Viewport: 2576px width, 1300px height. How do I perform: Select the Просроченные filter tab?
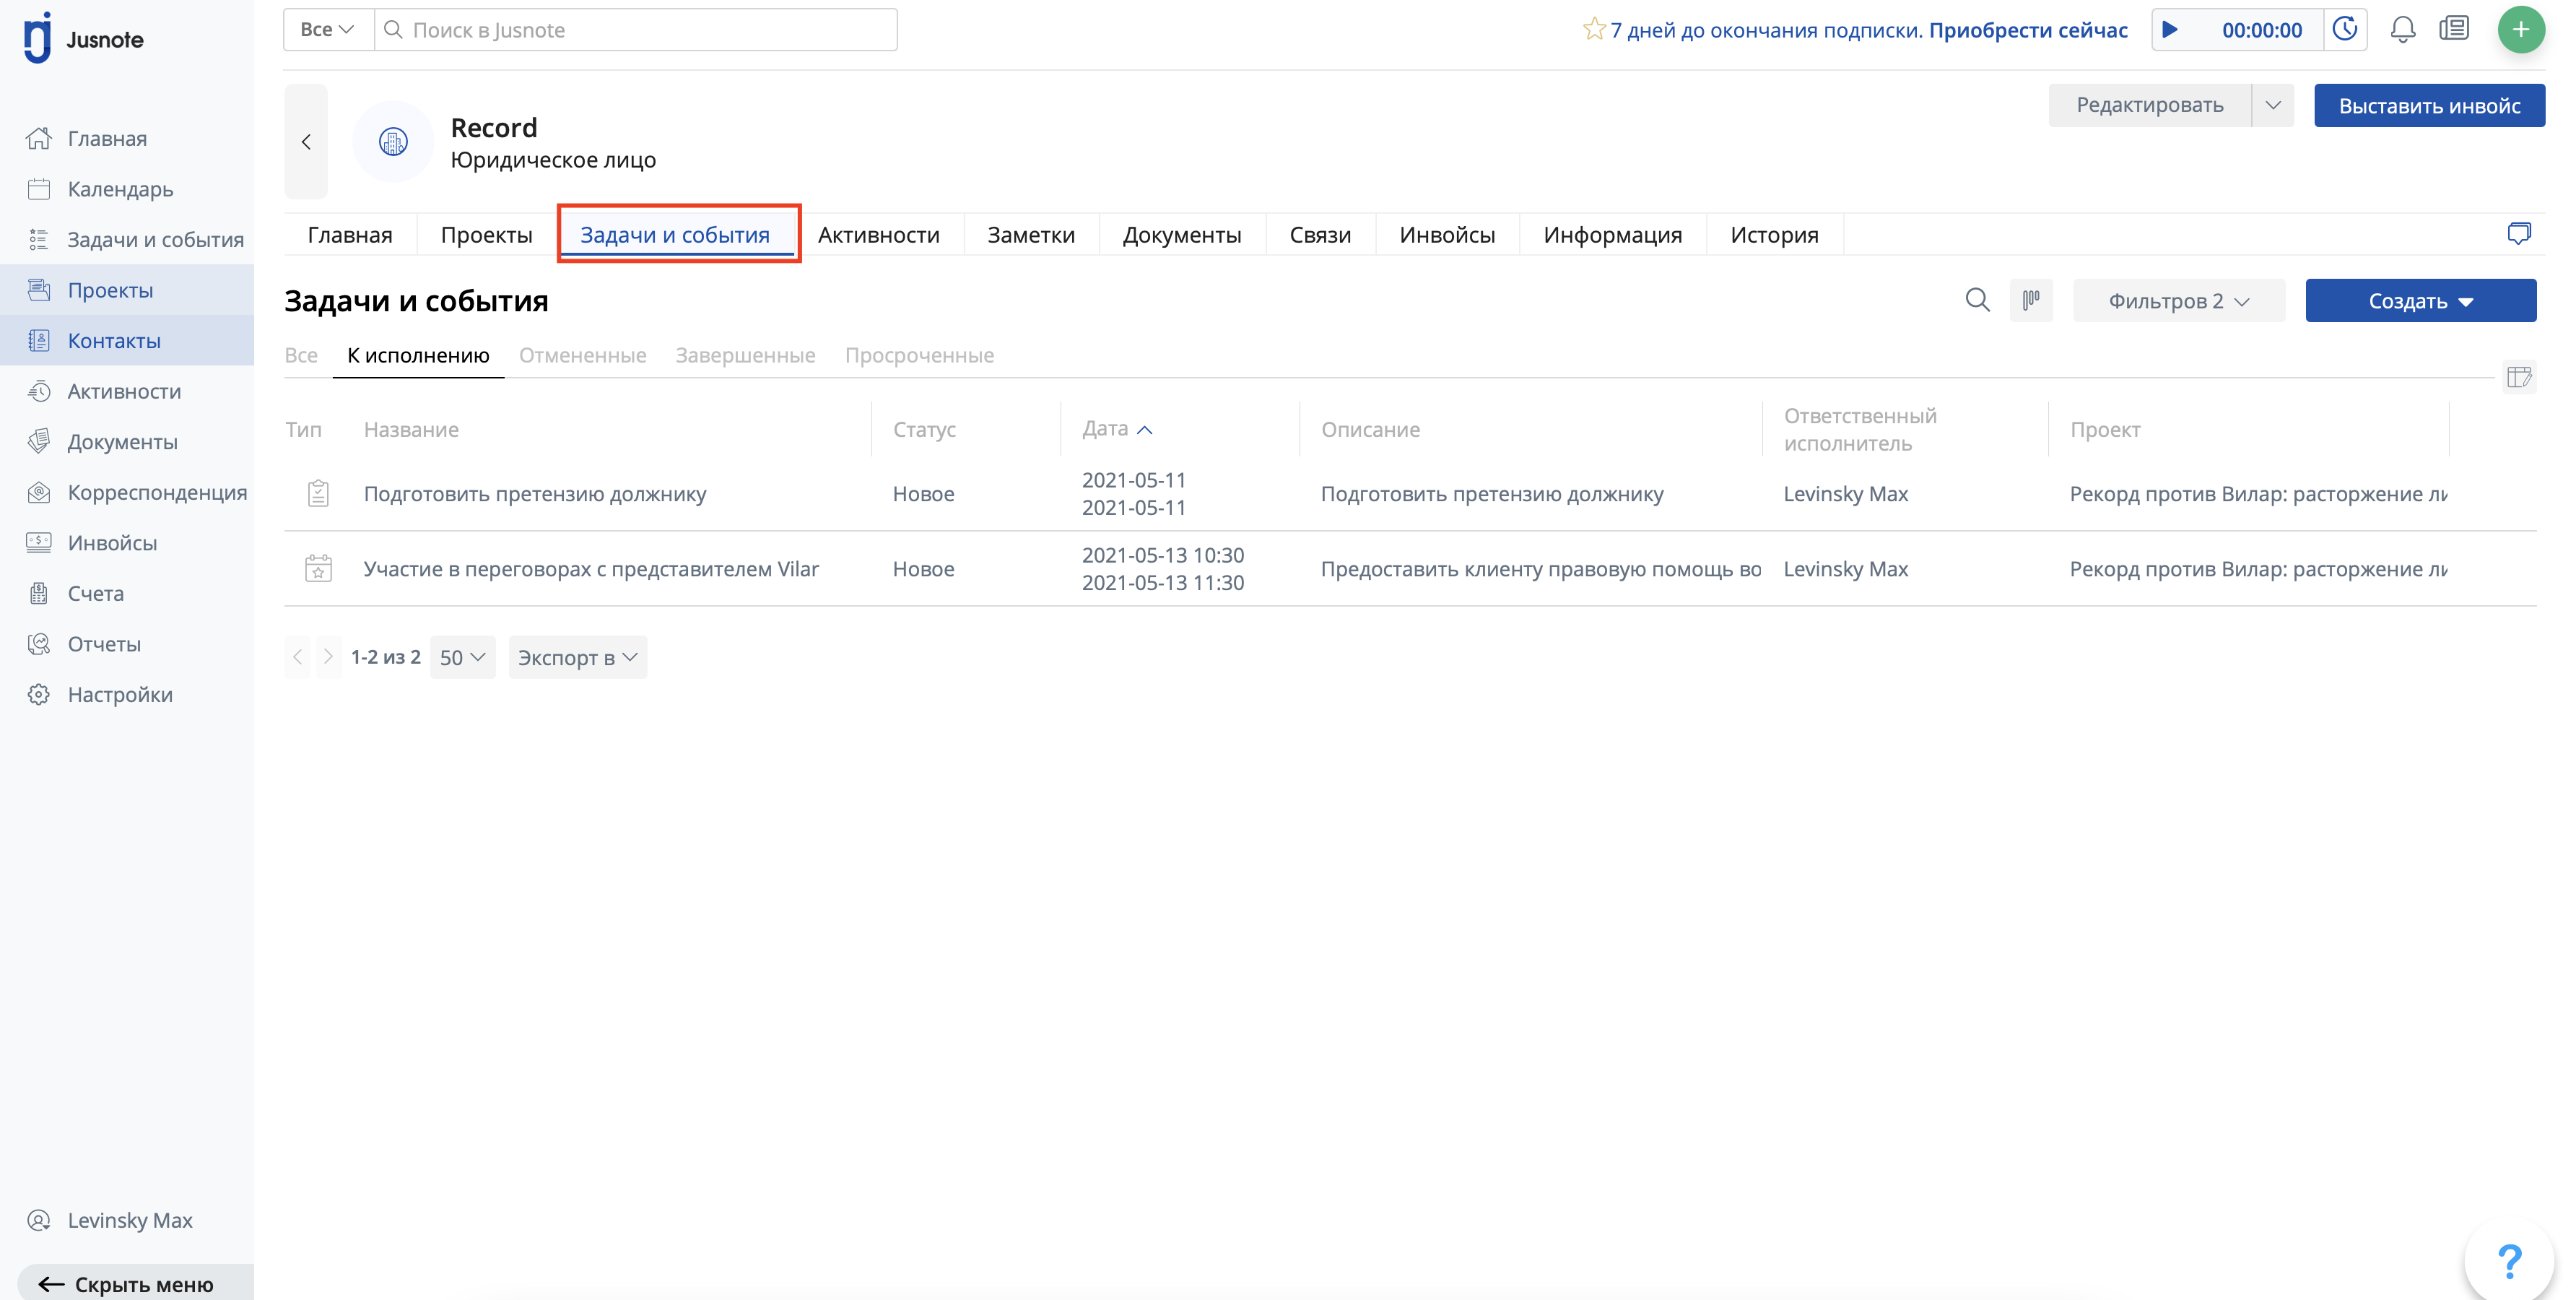coord(918,355)
